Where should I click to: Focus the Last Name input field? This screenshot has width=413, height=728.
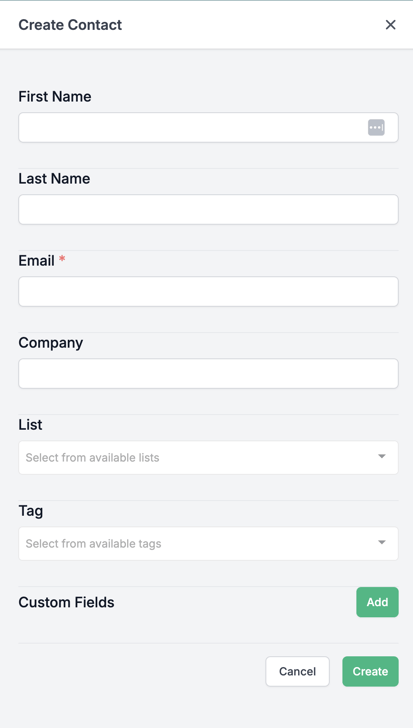(x=208, y=209)
